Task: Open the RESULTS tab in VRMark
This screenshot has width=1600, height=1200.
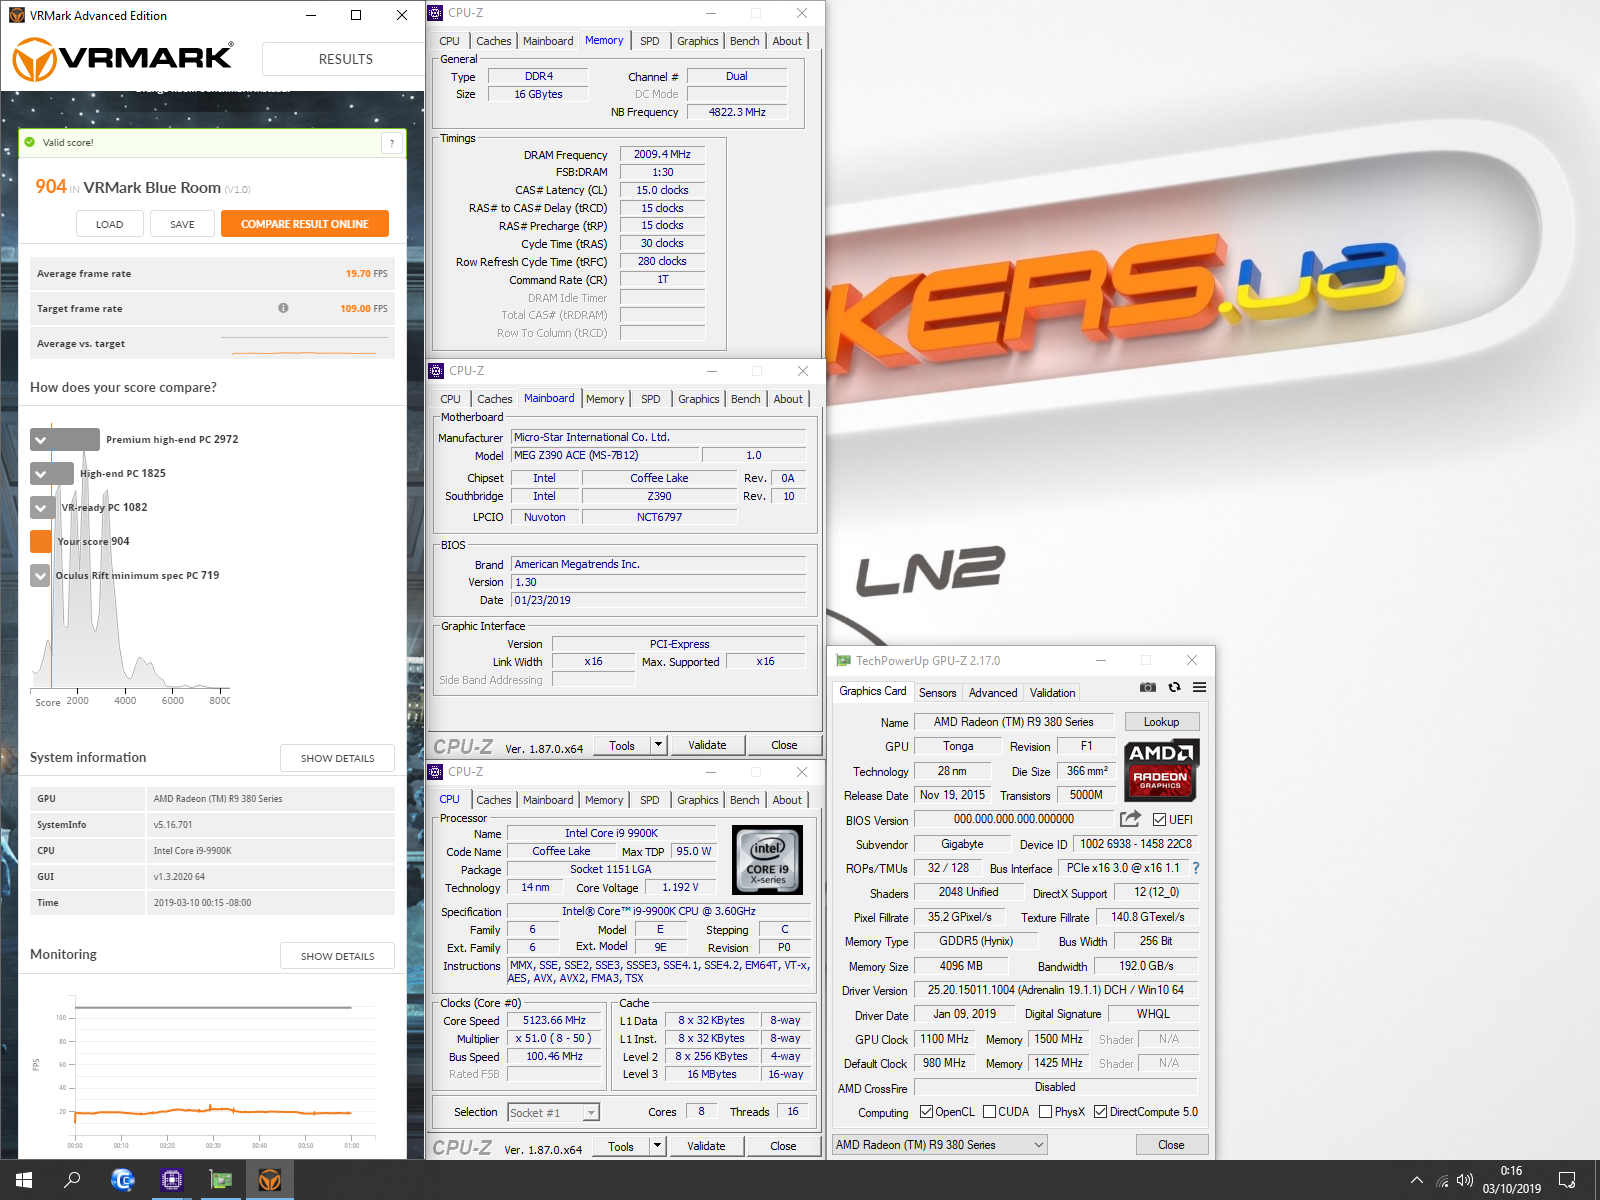Action: point(345,59)
